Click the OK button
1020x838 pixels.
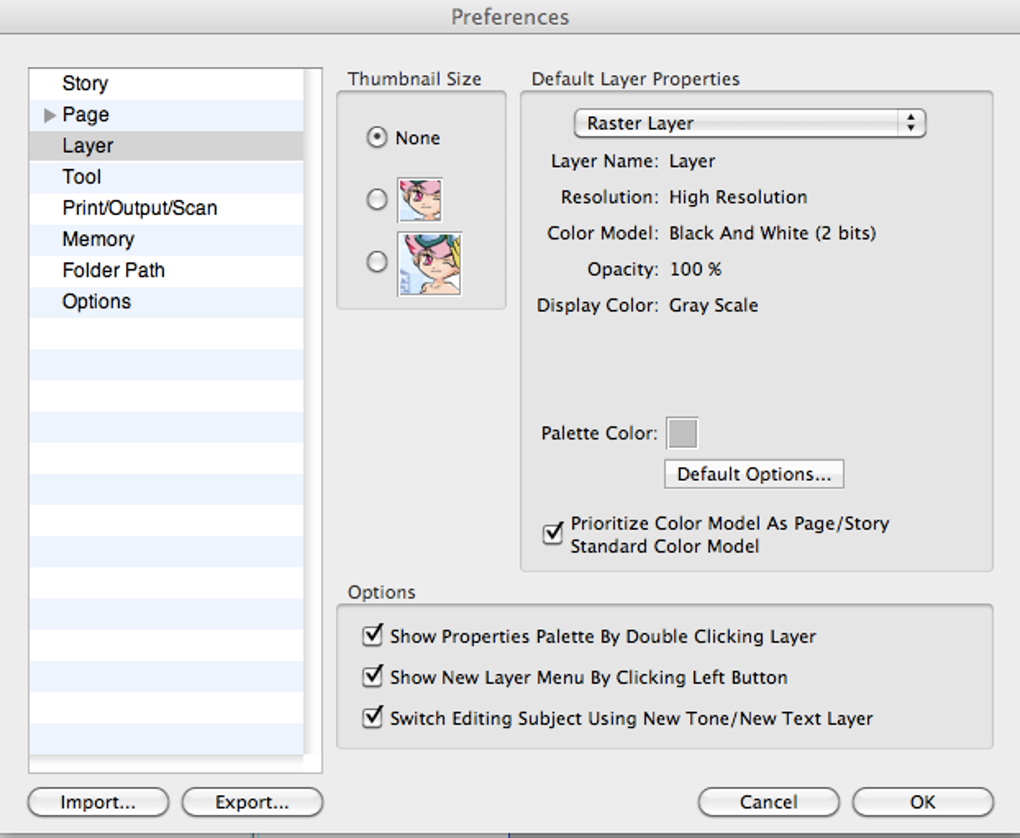(923, 802)
